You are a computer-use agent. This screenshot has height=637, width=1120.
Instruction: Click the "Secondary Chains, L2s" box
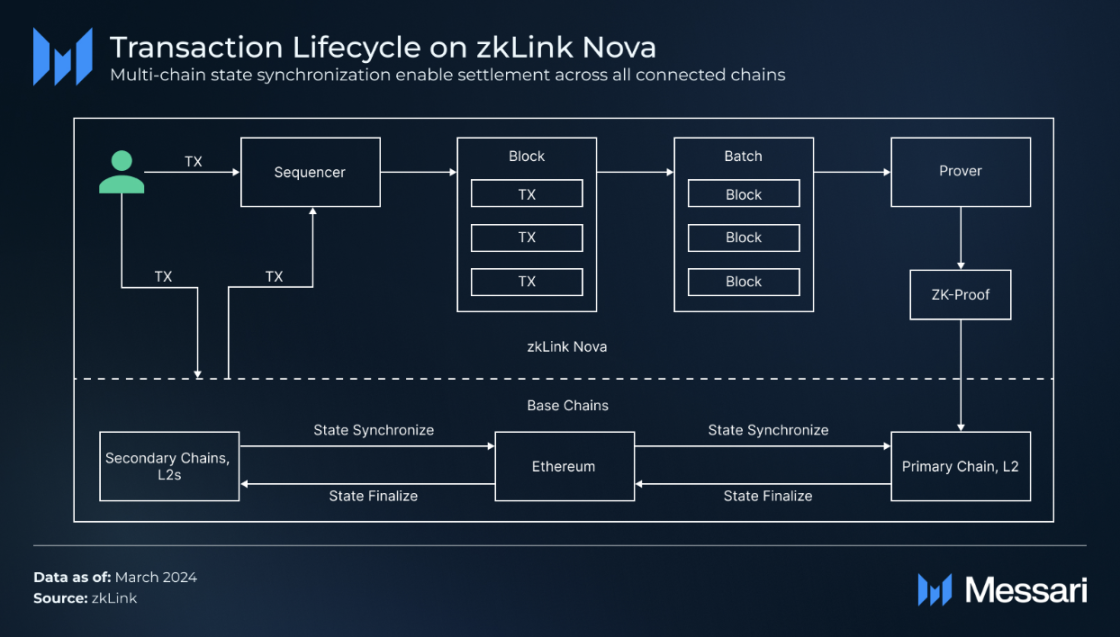coord(169,466)
